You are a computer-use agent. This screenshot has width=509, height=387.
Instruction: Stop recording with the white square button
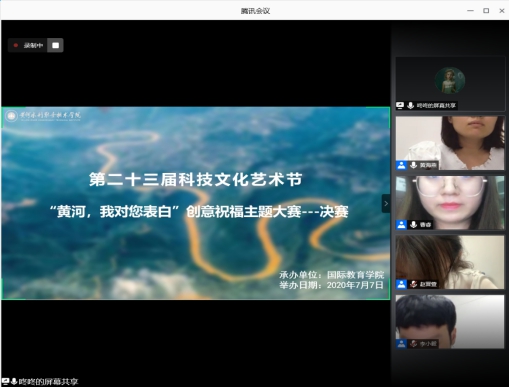[x=55, y=45]
